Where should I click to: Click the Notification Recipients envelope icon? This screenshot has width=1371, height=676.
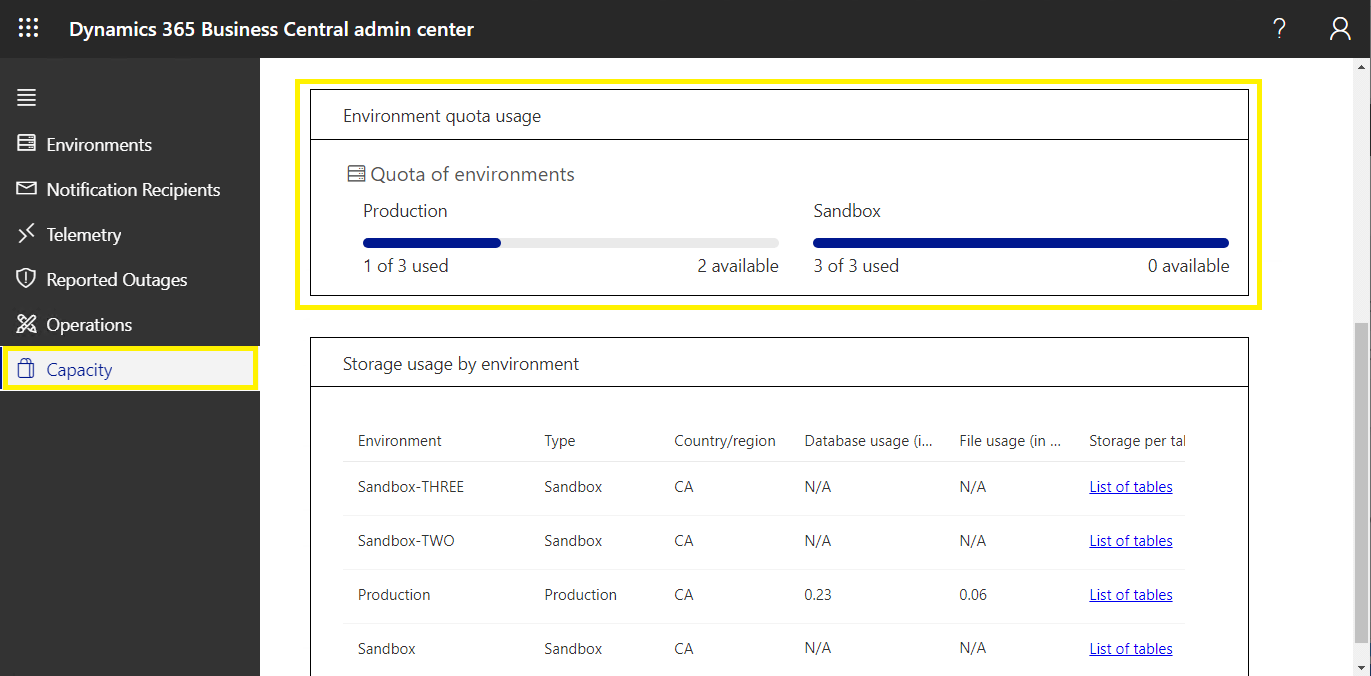click(26, 189)
